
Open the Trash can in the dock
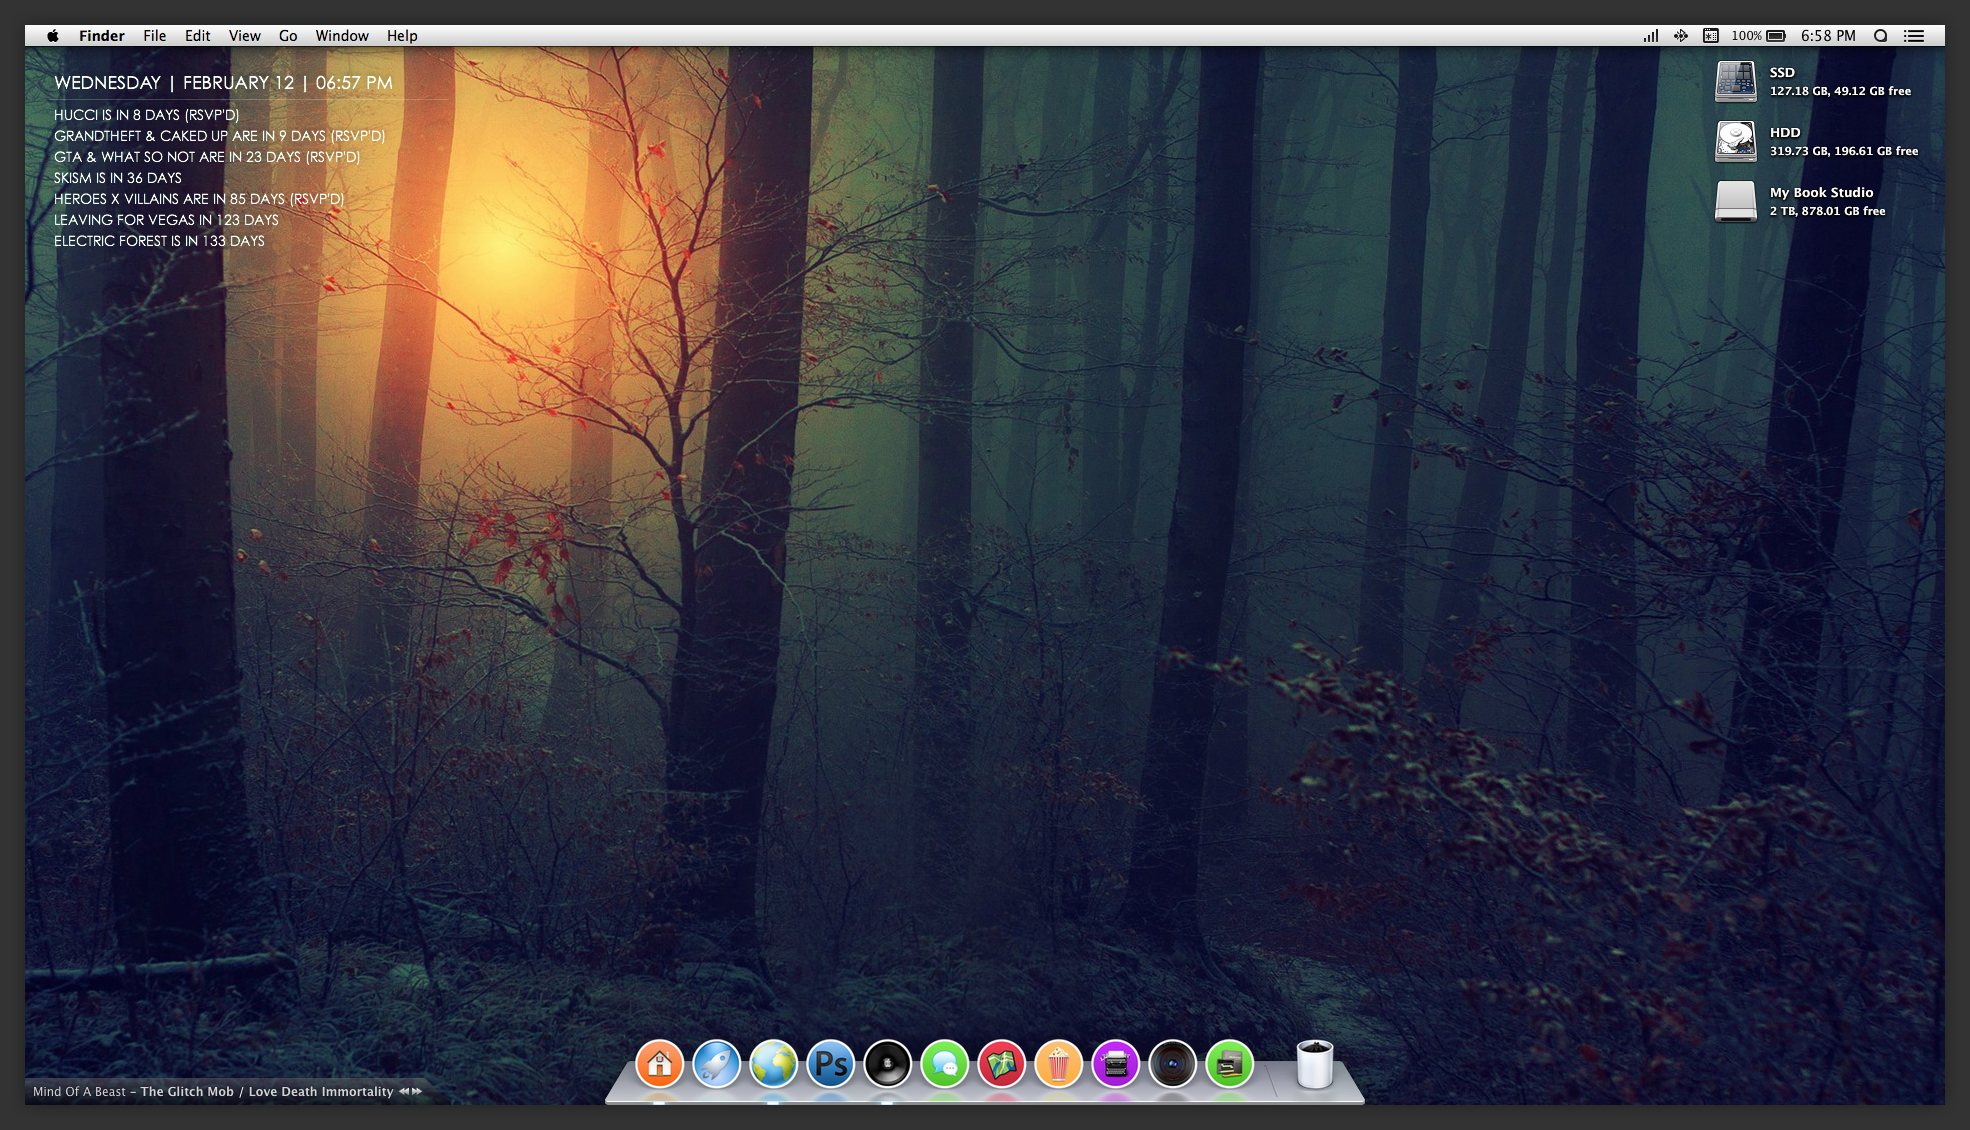pos(1314,1064)
